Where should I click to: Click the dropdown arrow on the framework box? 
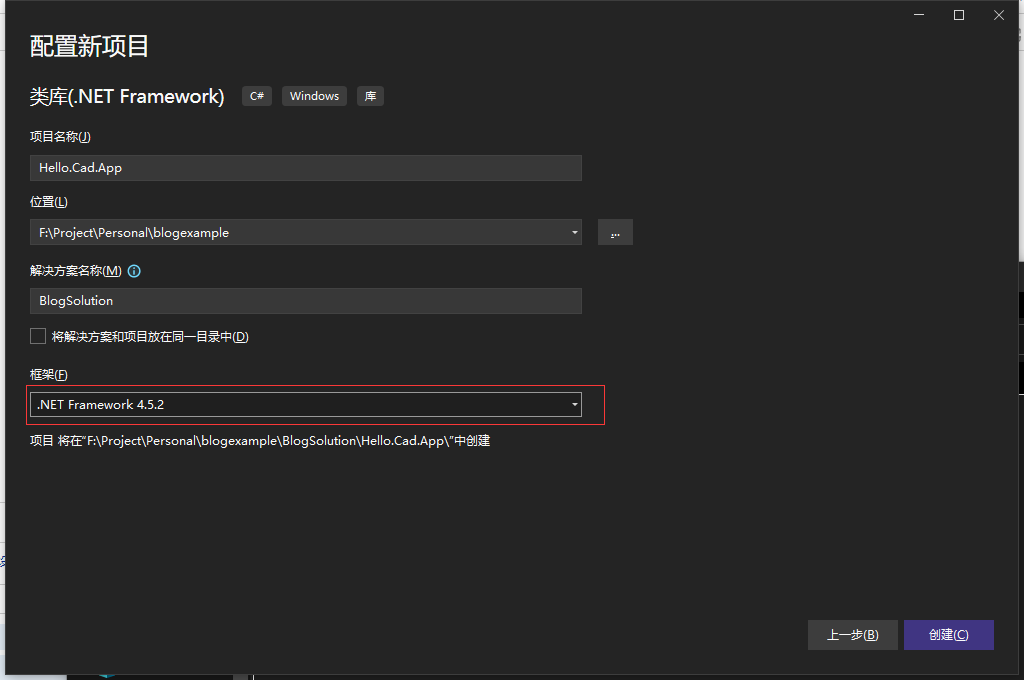click(574, 404)
